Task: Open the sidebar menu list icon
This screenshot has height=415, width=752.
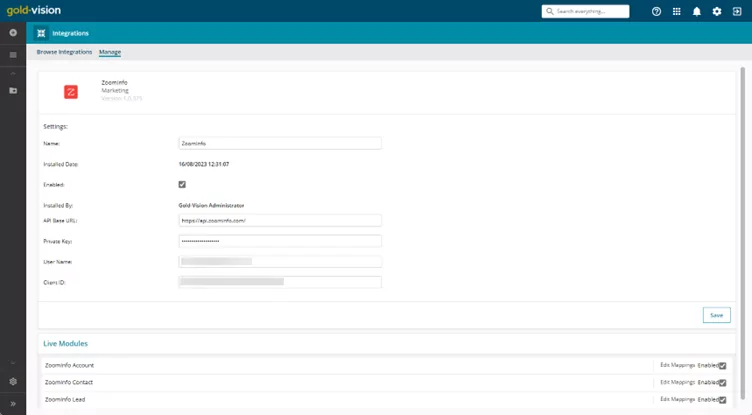Action: 13,55
